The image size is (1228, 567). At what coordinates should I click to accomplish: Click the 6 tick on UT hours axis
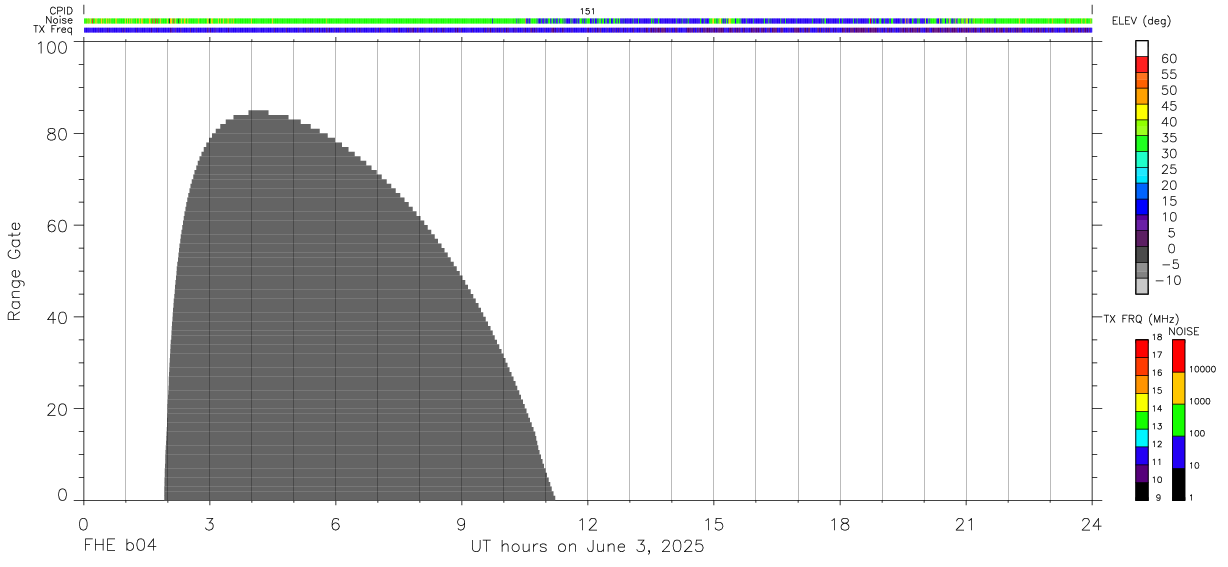(335, 523)
